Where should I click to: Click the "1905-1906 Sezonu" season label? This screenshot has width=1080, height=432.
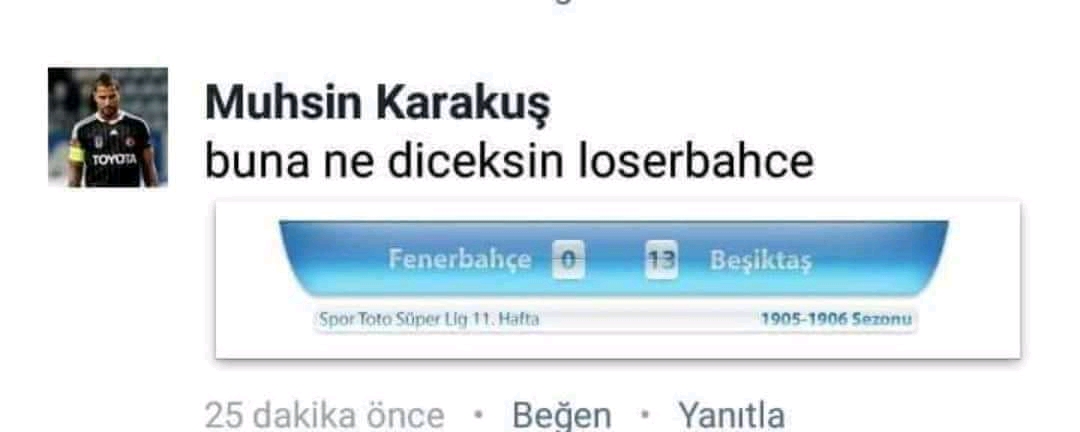[x=836, y=320]
